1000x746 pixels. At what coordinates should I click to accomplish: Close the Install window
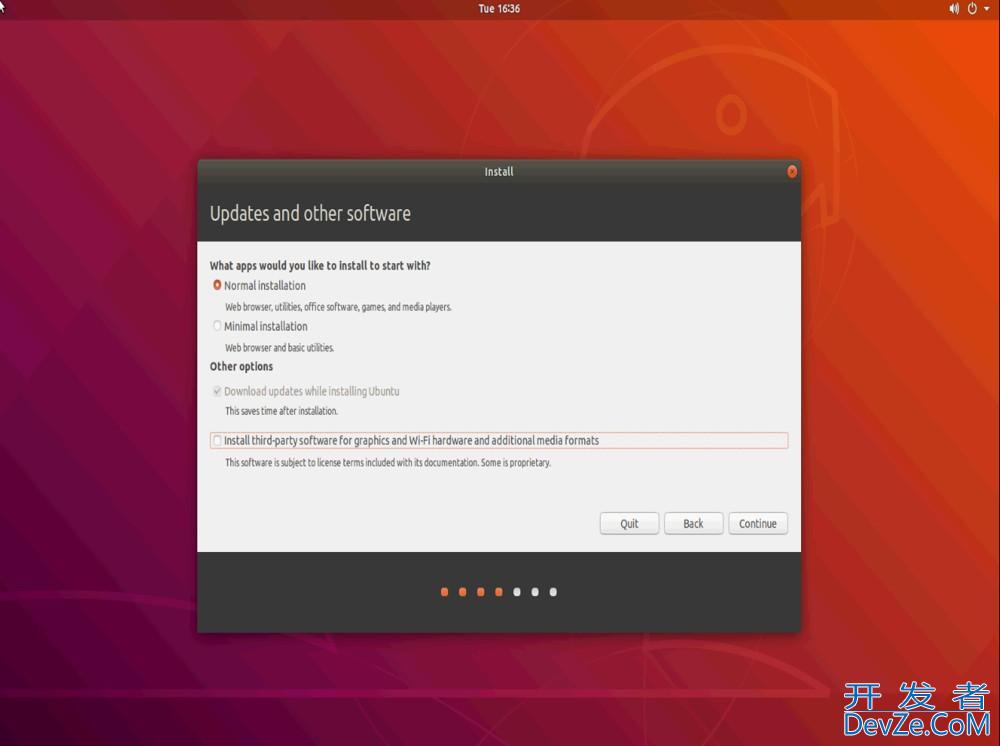(791, 172)
